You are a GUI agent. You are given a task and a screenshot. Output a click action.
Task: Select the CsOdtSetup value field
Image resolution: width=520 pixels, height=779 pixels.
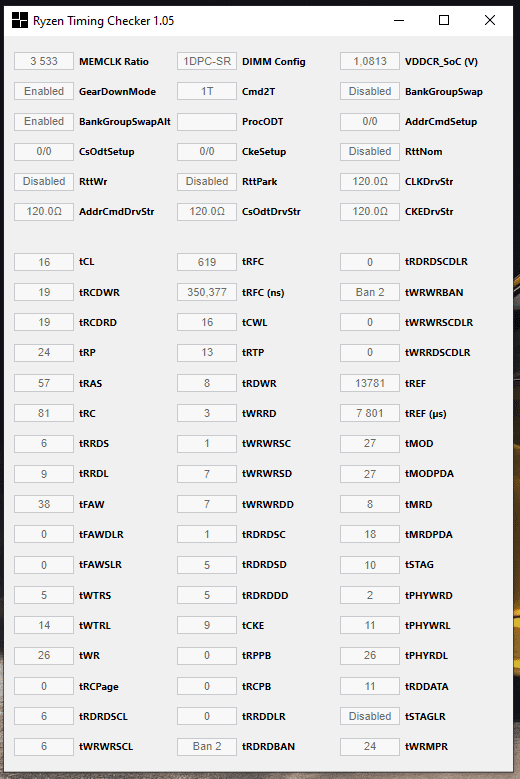44,152
